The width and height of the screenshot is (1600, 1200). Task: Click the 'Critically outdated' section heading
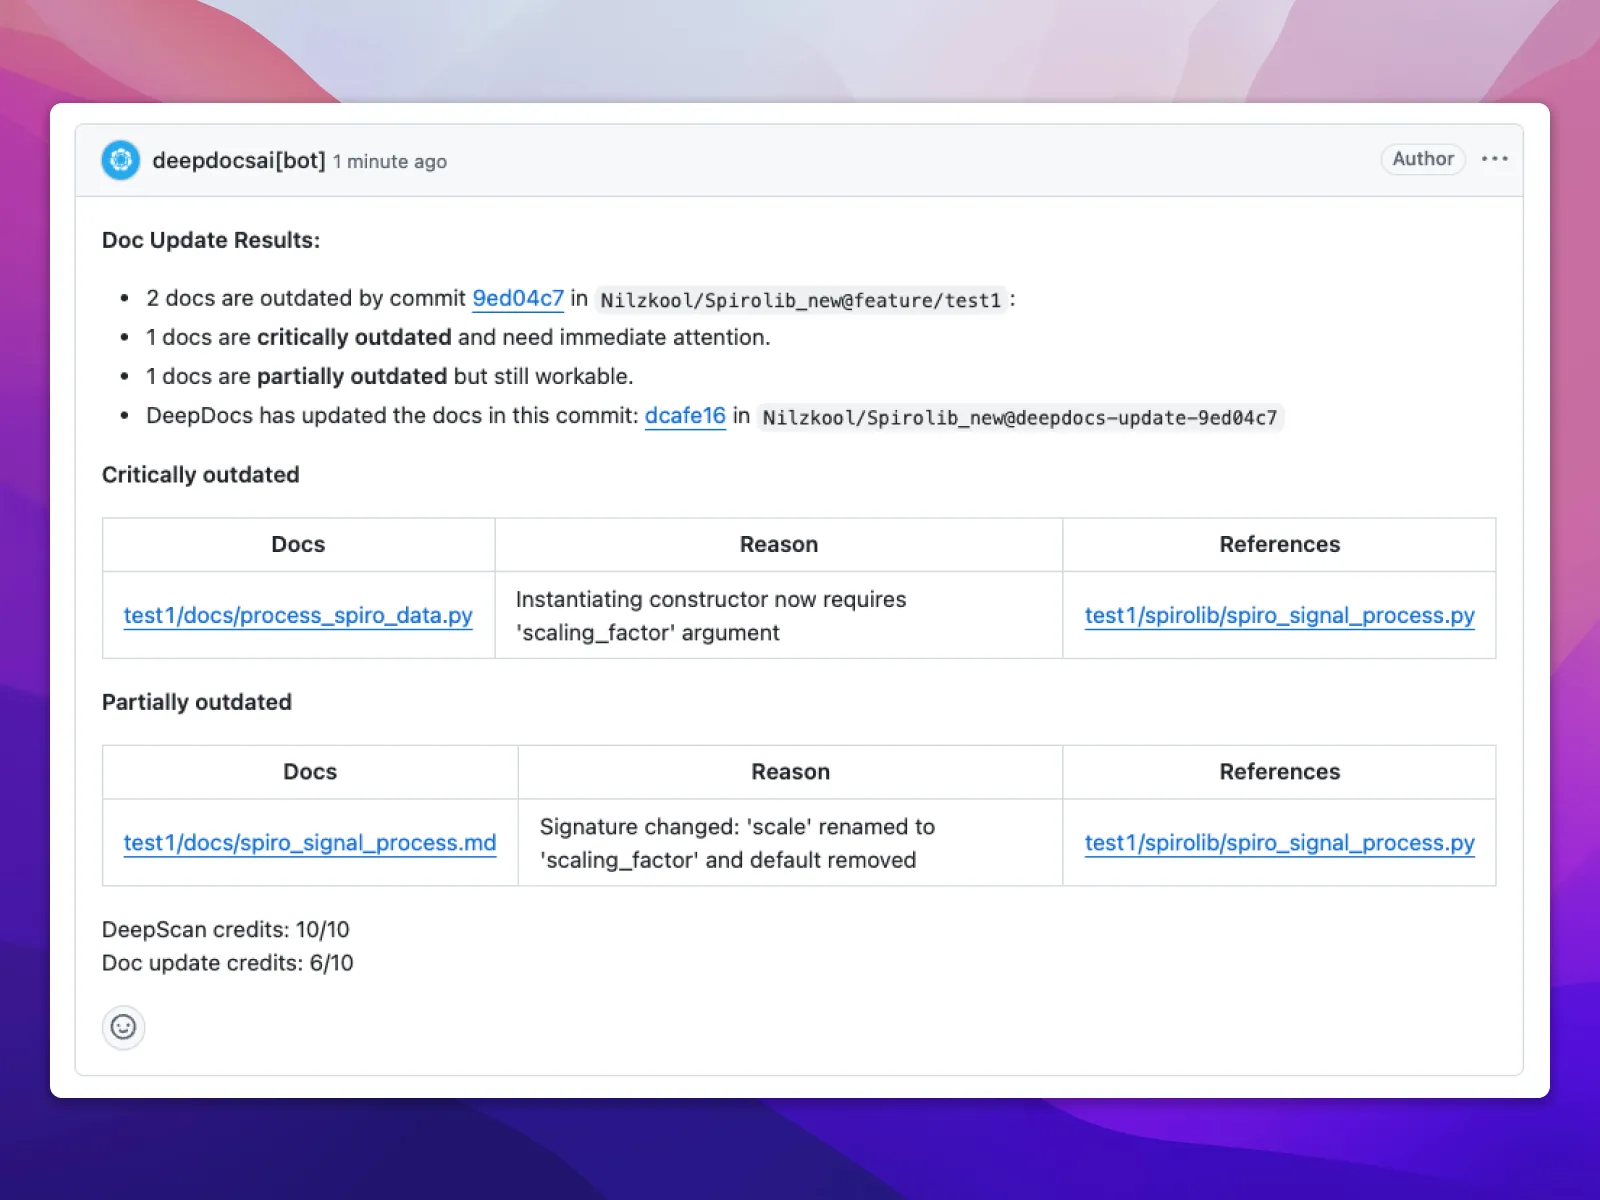point(201,475)
